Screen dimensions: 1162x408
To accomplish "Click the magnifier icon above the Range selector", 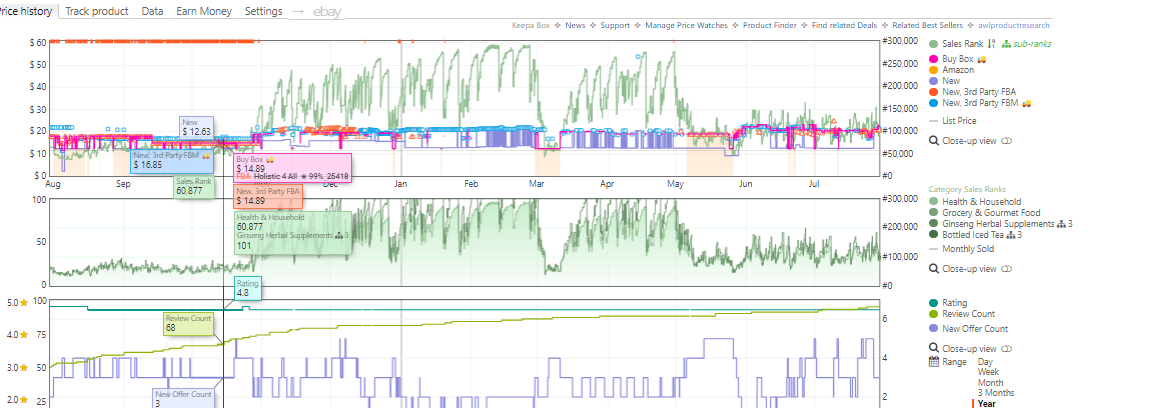I will 934,348.
